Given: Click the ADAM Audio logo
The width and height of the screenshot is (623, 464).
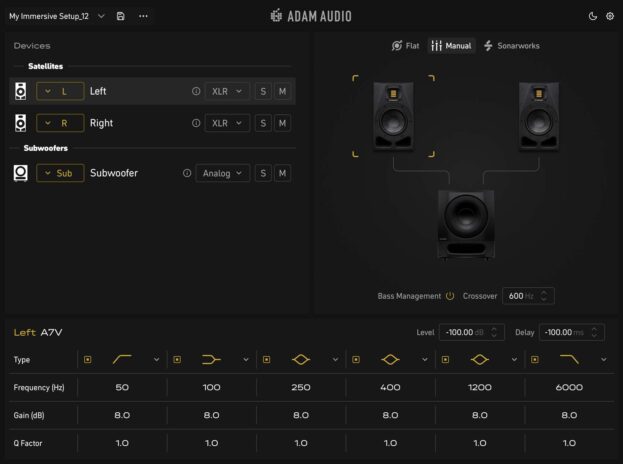Looking at the screenshot, I should [x=311, y=16].
